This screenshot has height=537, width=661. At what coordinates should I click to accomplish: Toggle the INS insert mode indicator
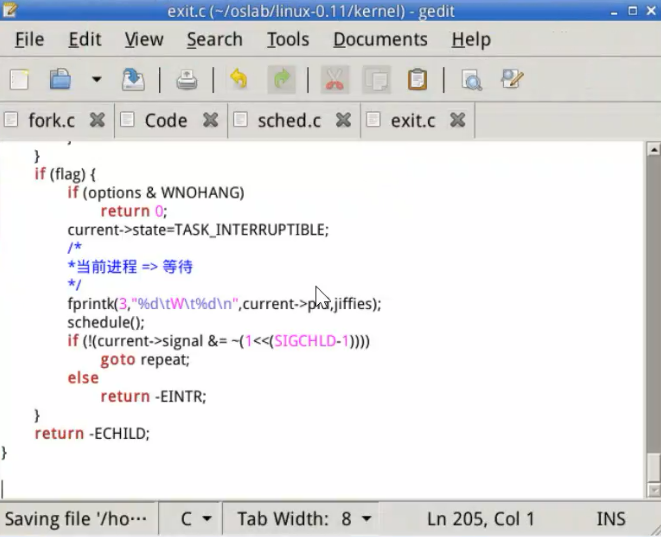[x=611, y=519]
